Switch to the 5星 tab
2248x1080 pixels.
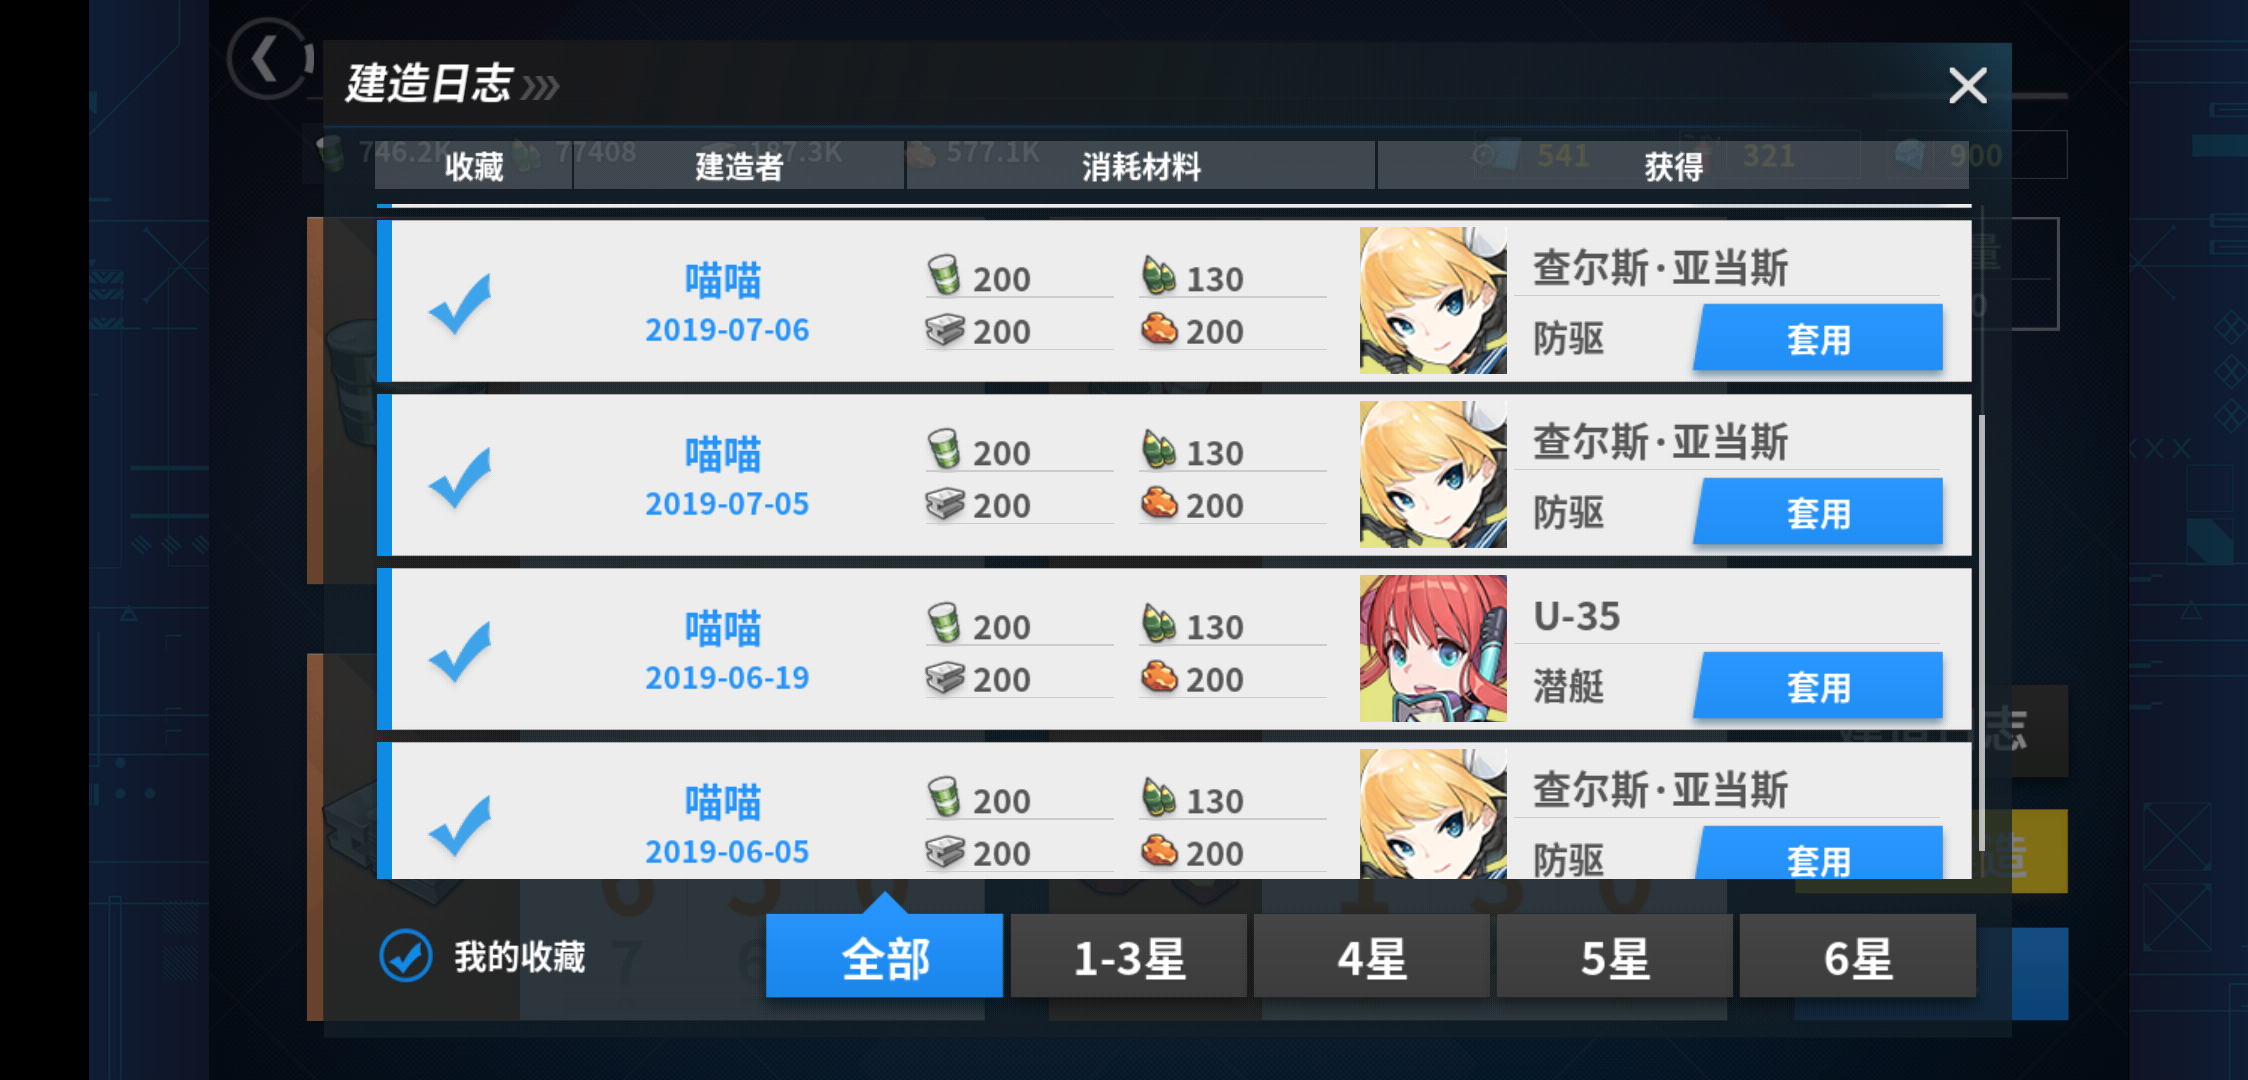(x=1615, y=956)
